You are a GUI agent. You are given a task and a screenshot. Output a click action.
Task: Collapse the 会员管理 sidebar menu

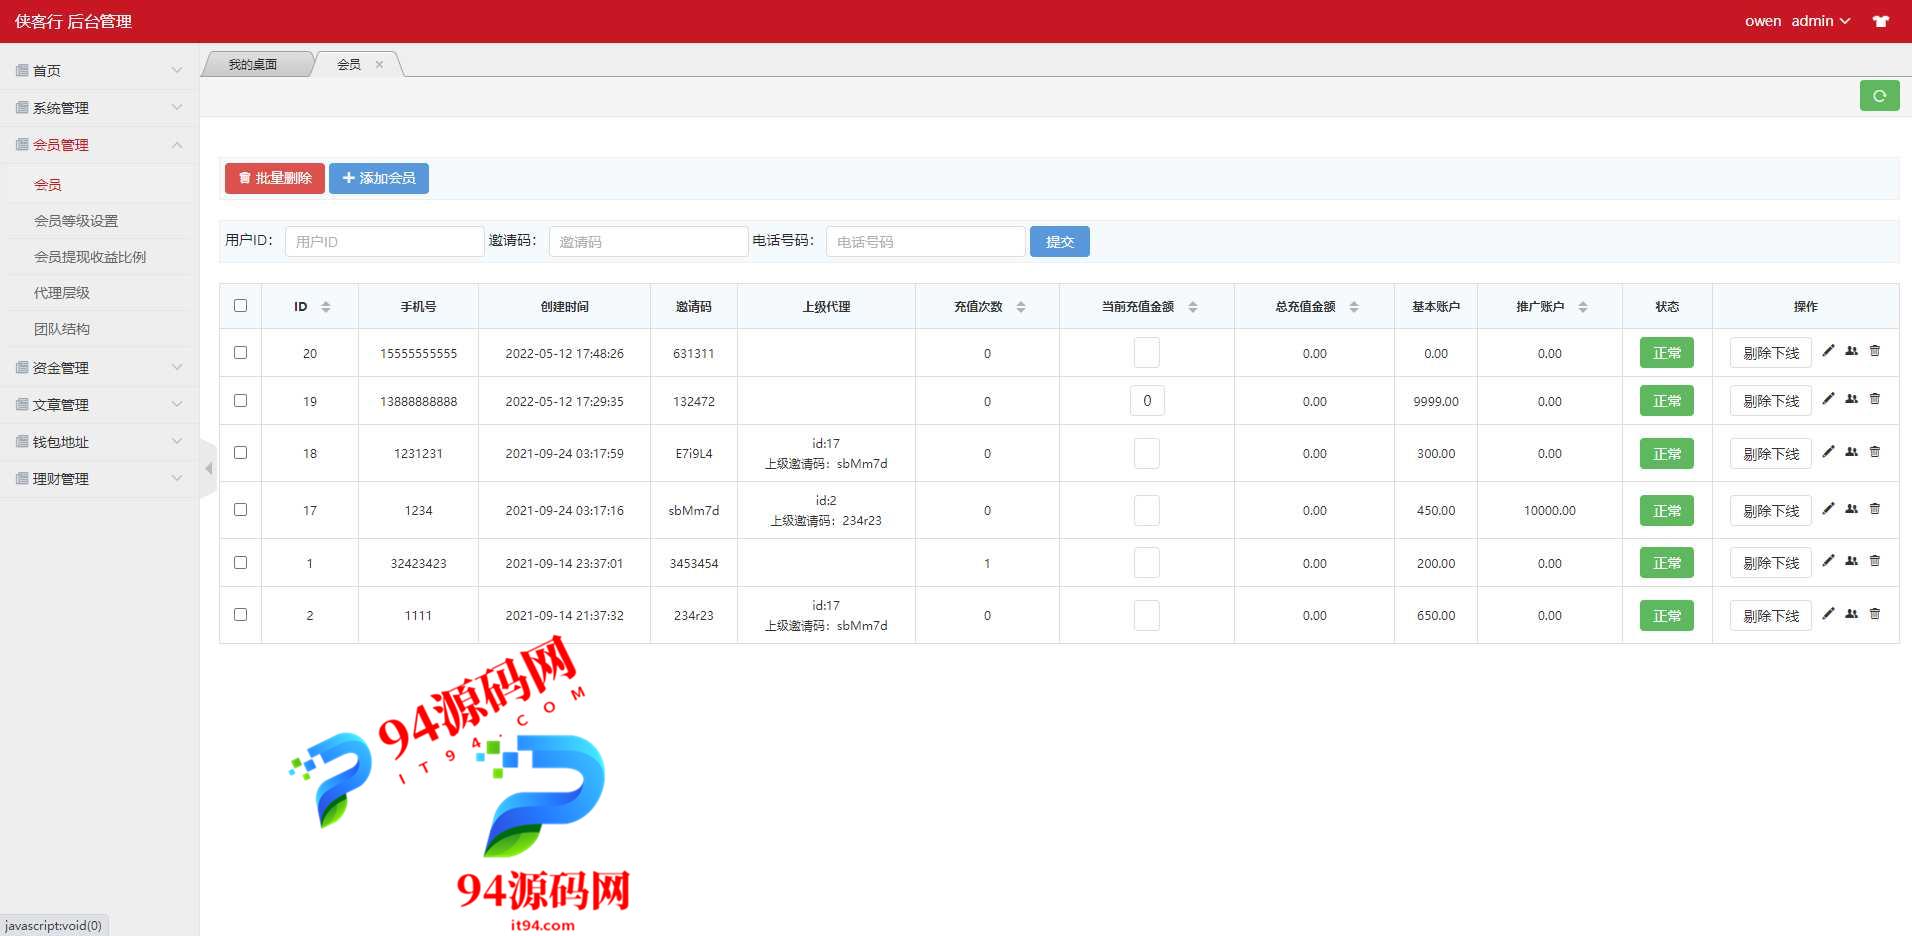coord(99,145)
